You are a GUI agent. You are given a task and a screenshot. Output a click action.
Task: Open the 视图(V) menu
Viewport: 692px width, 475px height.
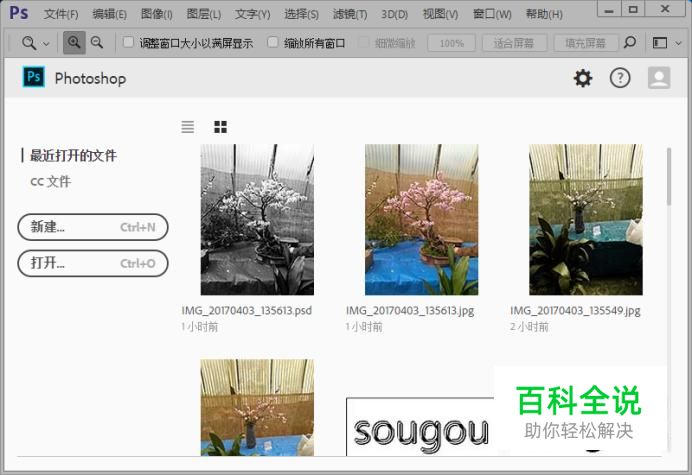(x=440, y=14)
